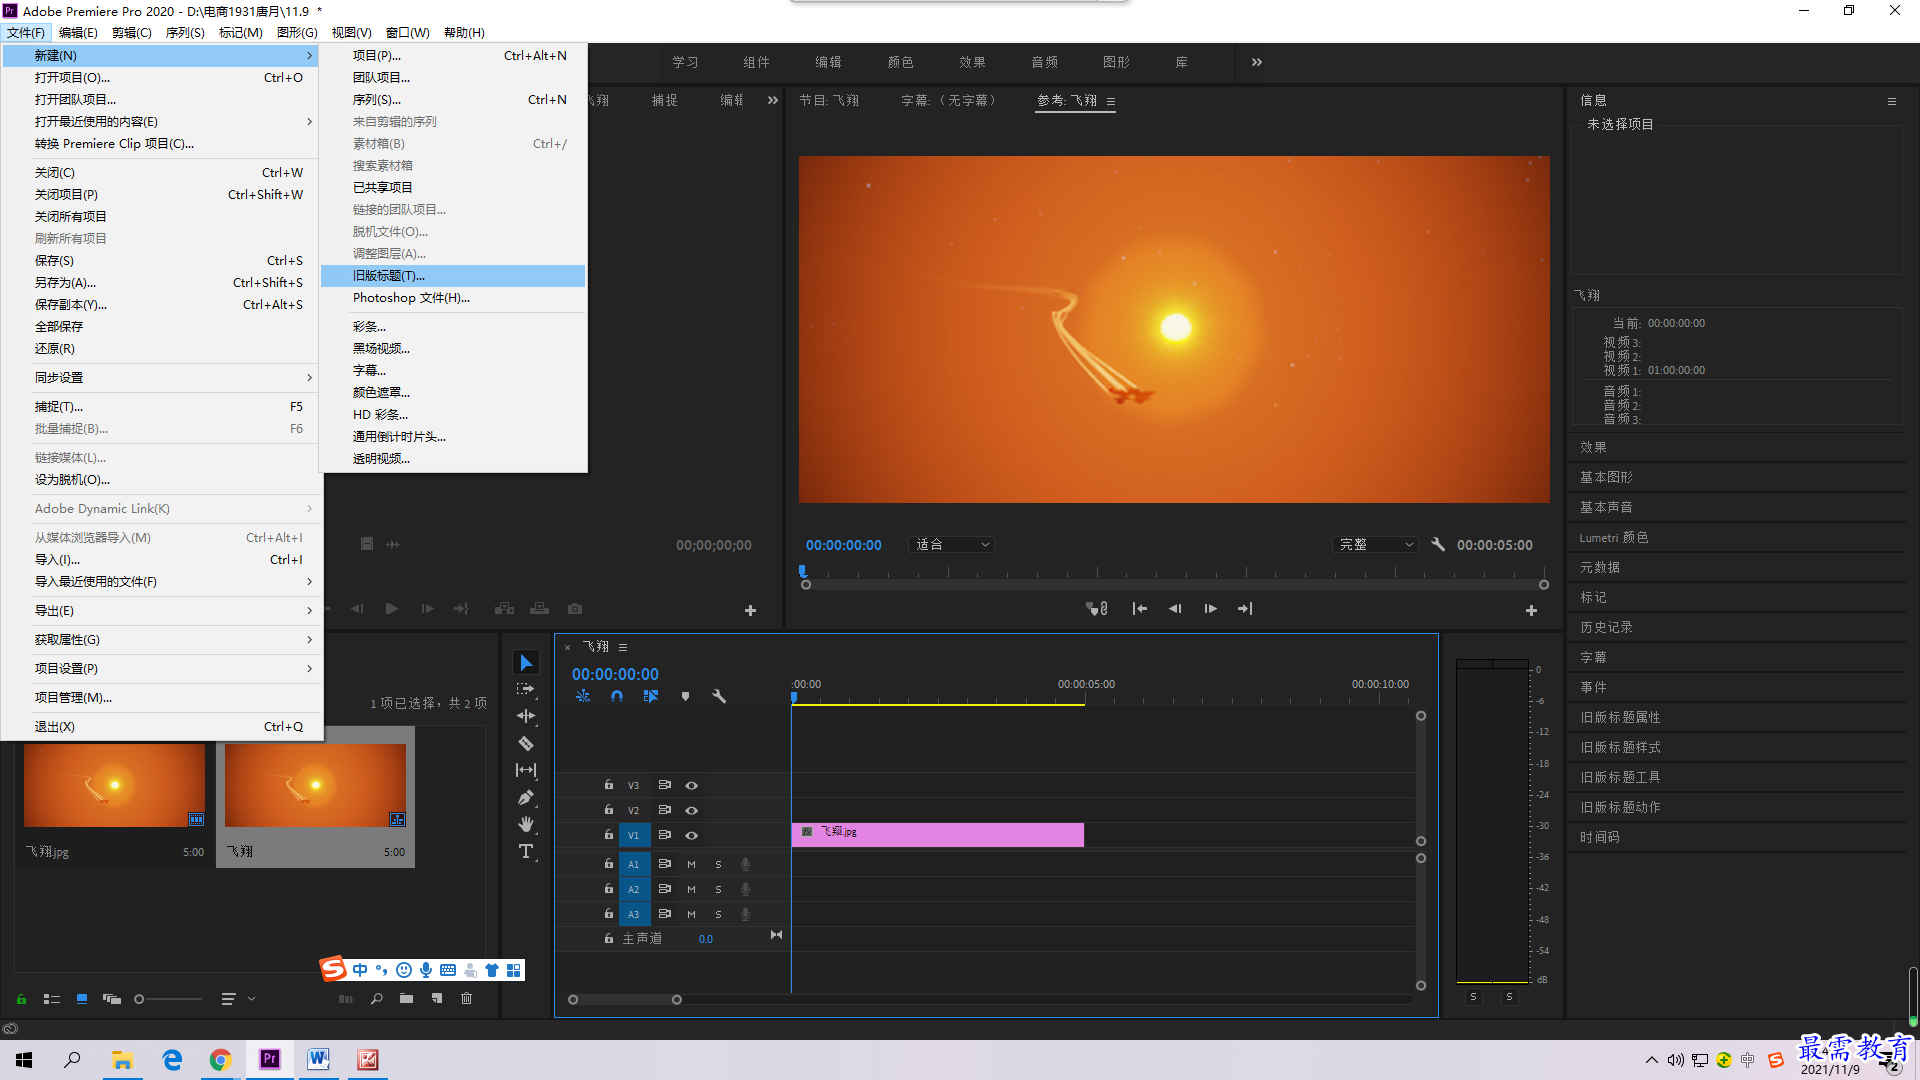
Task: Switch to the 颜色 workspace
Action: click(x=900, y=62)
